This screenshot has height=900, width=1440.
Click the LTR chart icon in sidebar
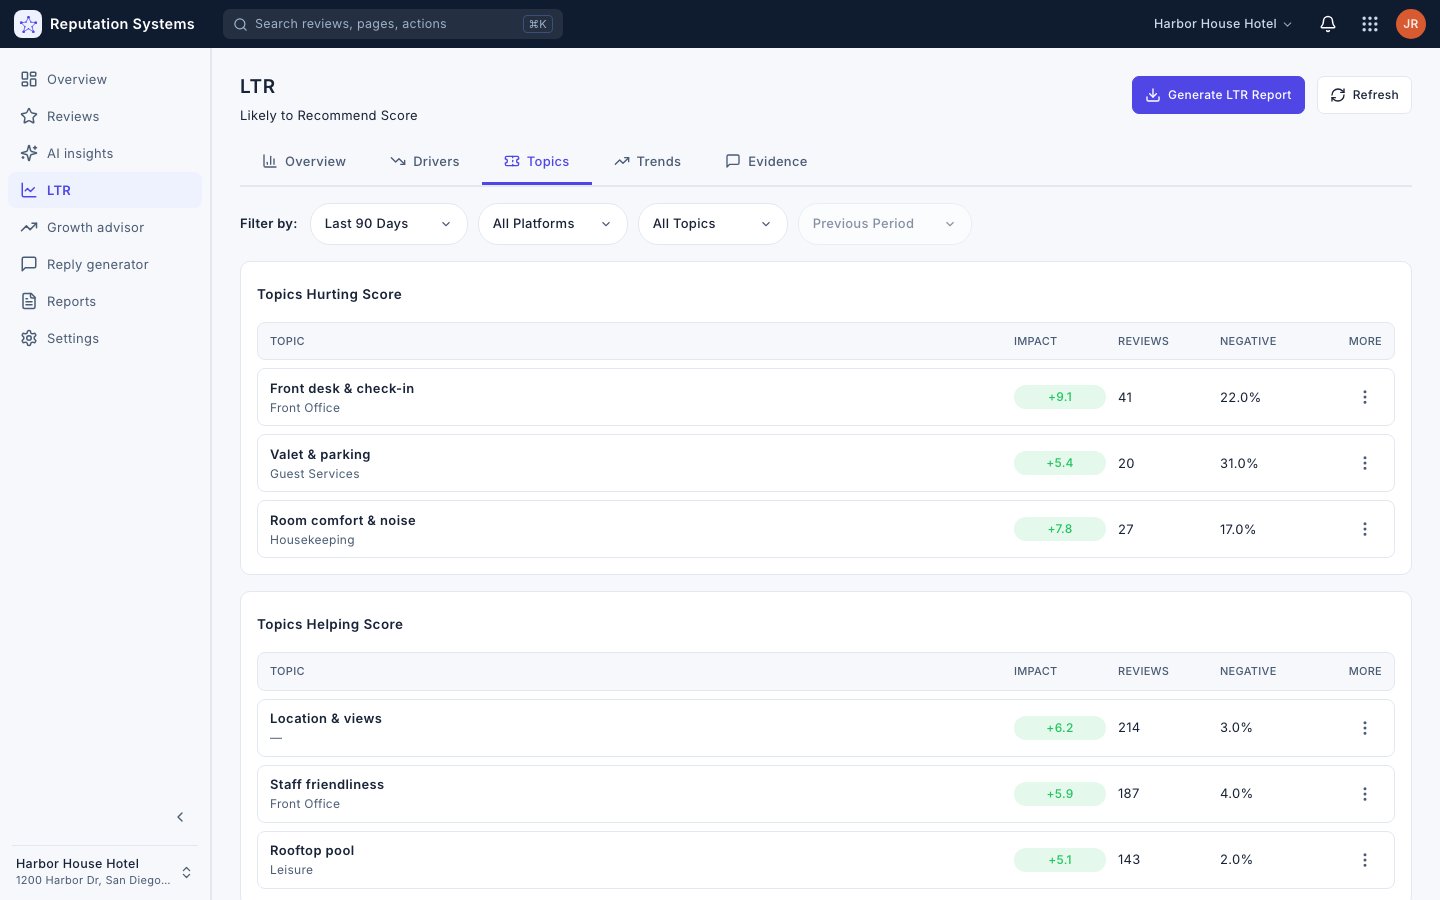click(29, 190)
